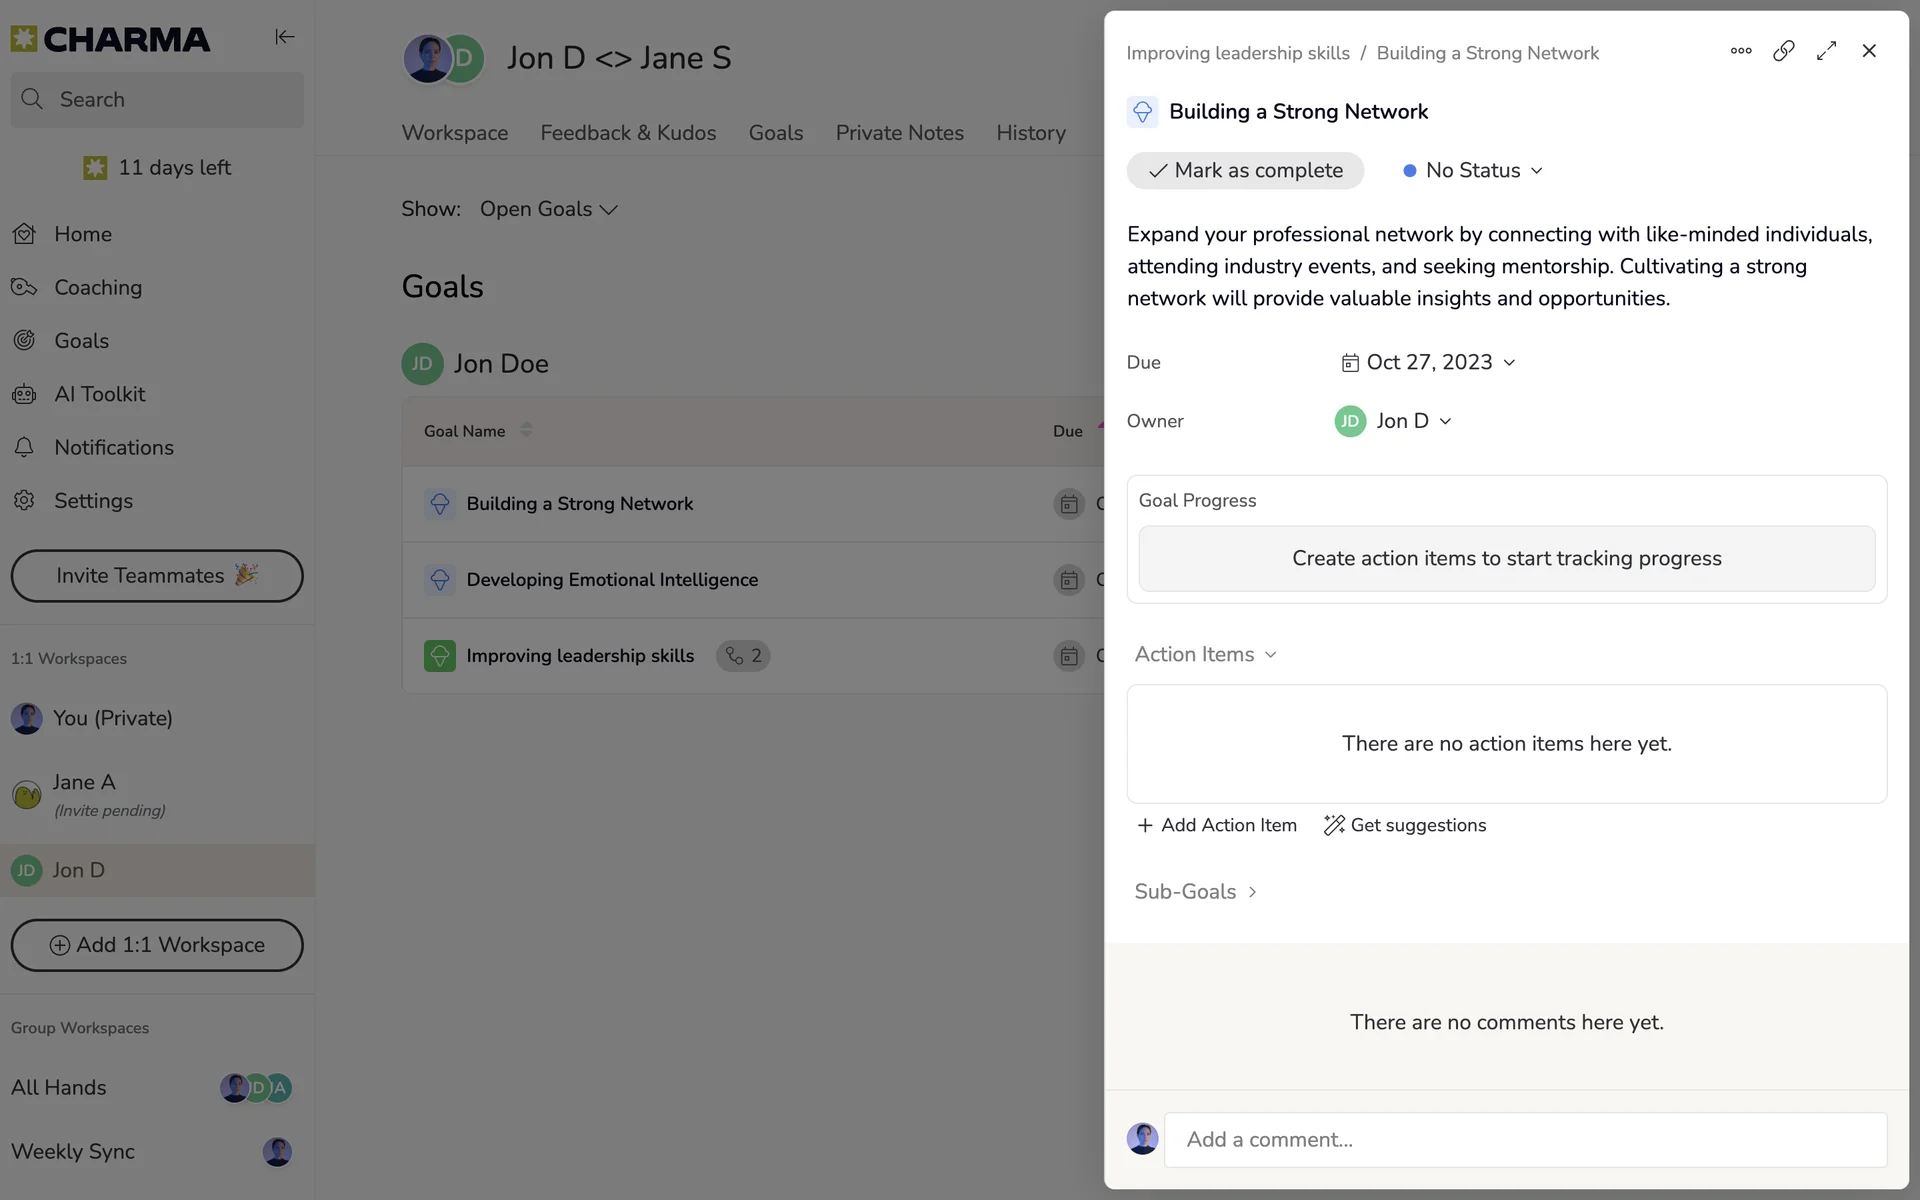1920x1200 pixels.
Task: Click the Add a comment field
Action: (1524, 1140)
